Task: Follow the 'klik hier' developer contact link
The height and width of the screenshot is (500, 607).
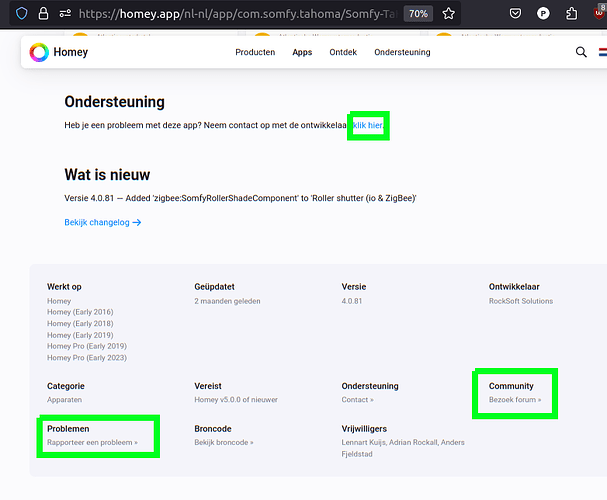Action: pos(368,125)
